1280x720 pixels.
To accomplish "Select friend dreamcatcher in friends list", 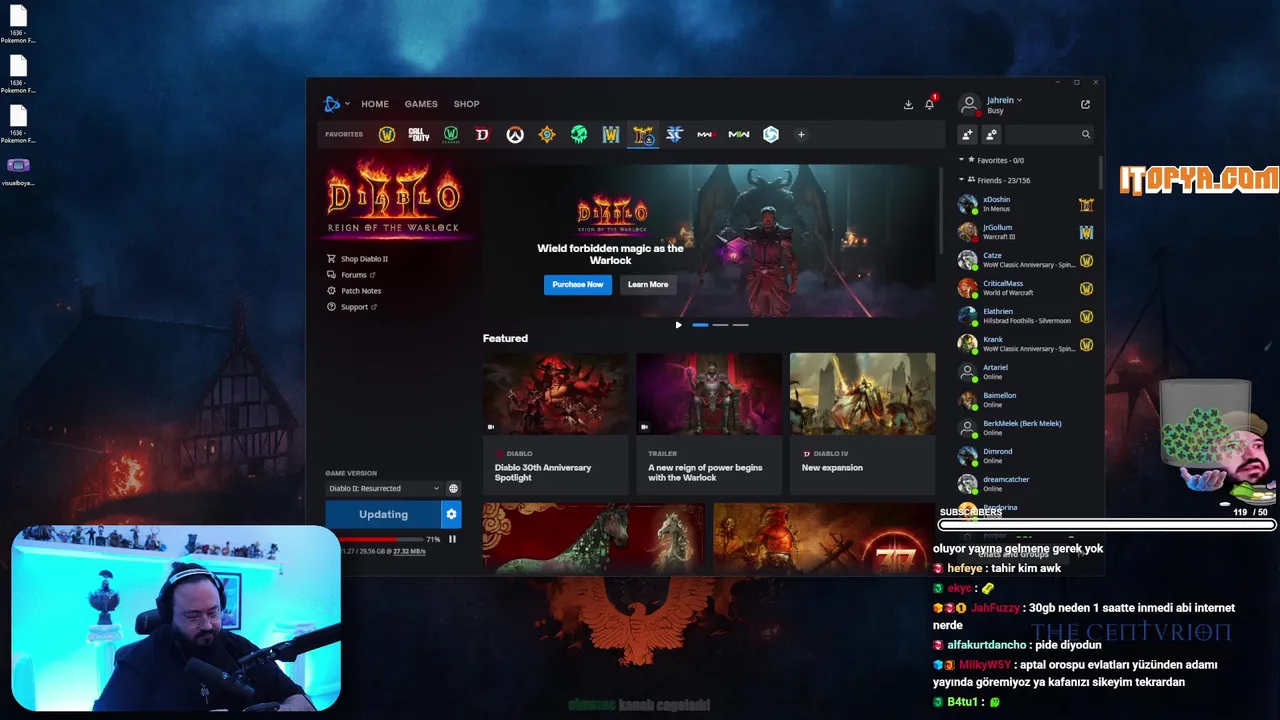I will point(1026,484).
